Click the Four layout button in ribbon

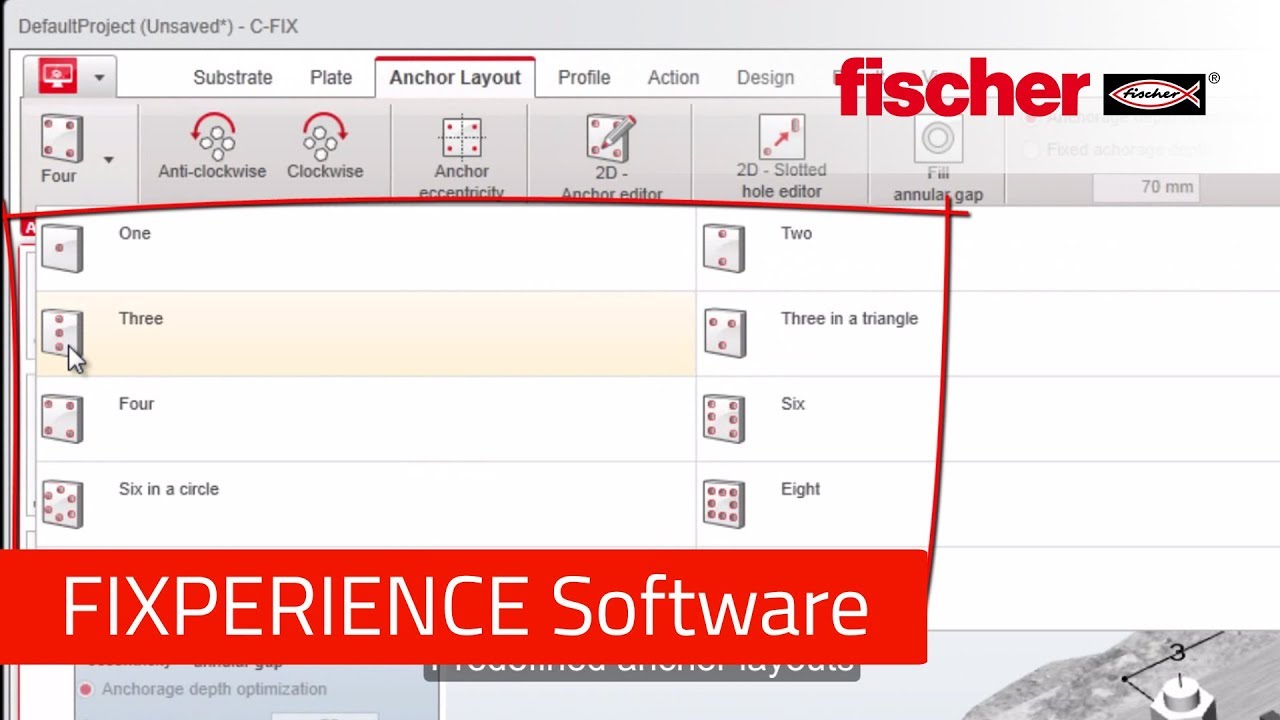click(60, 149)
